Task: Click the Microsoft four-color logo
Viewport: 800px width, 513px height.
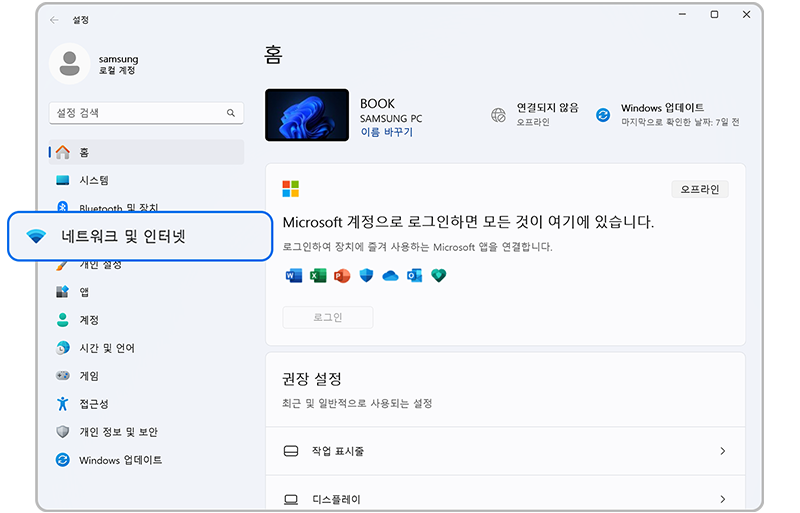Action: click(291, 189)
